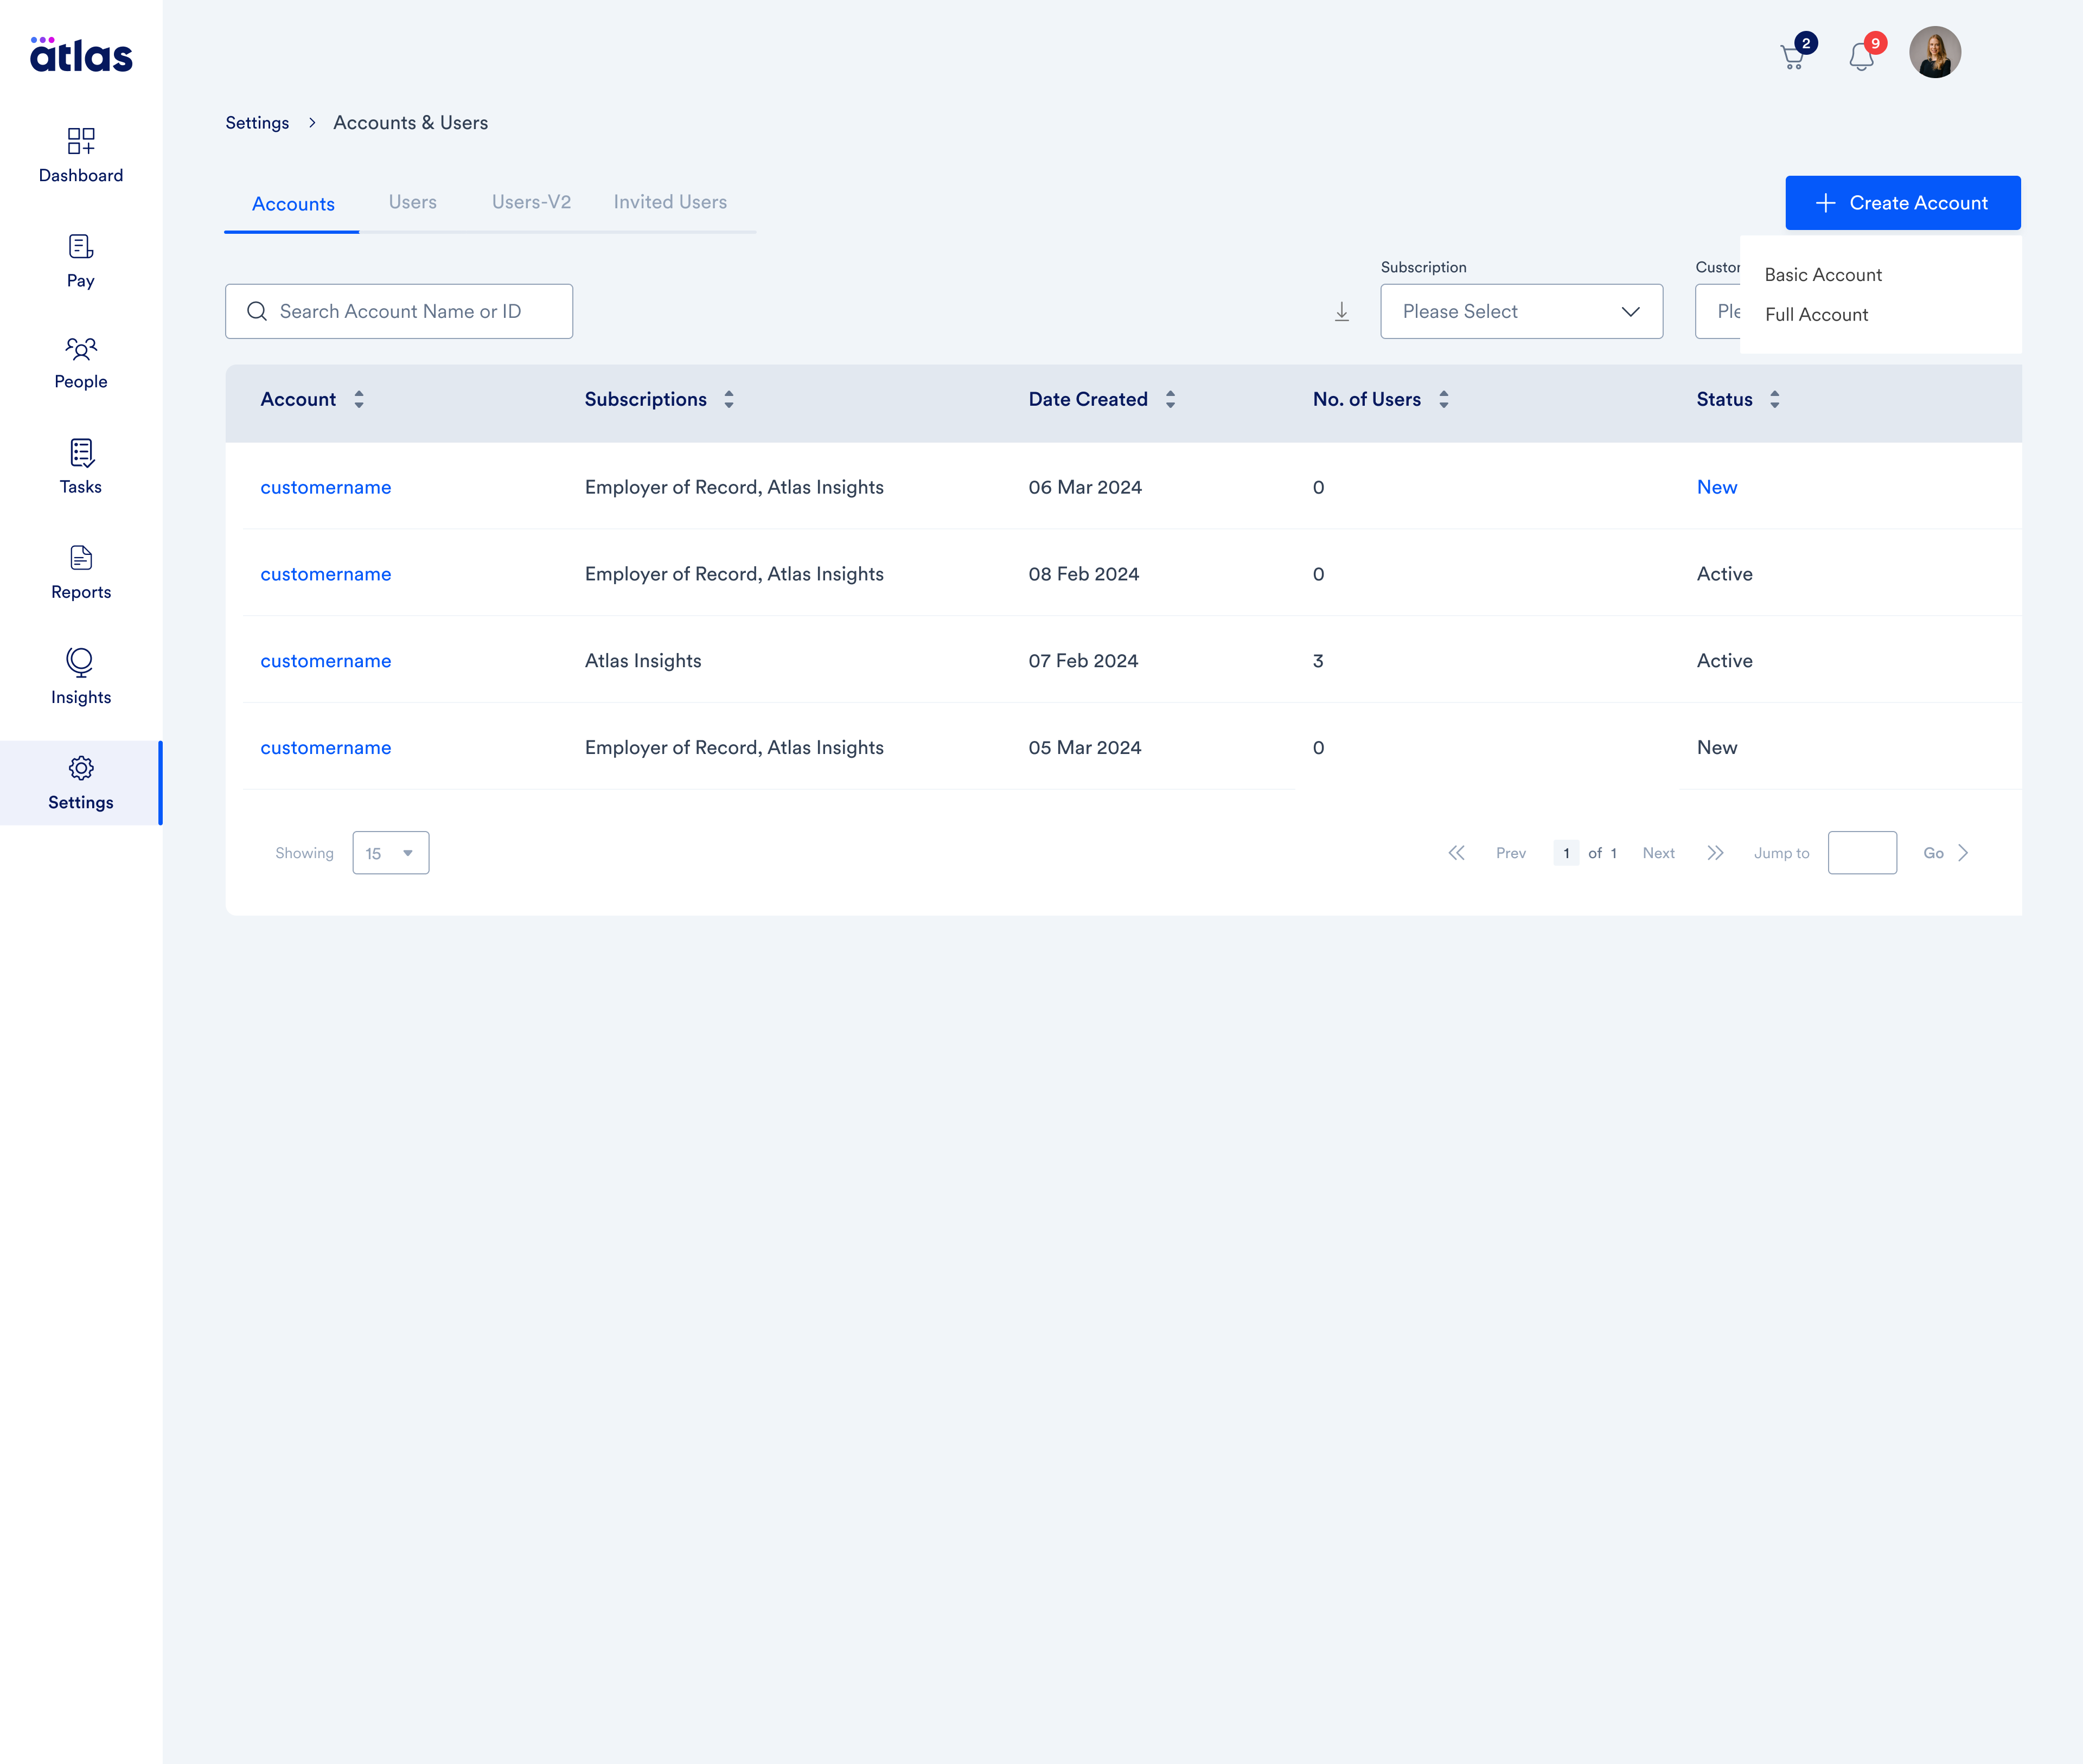Switch to the Users-V2 tab

pyautogui.click(x=531, y=202)
